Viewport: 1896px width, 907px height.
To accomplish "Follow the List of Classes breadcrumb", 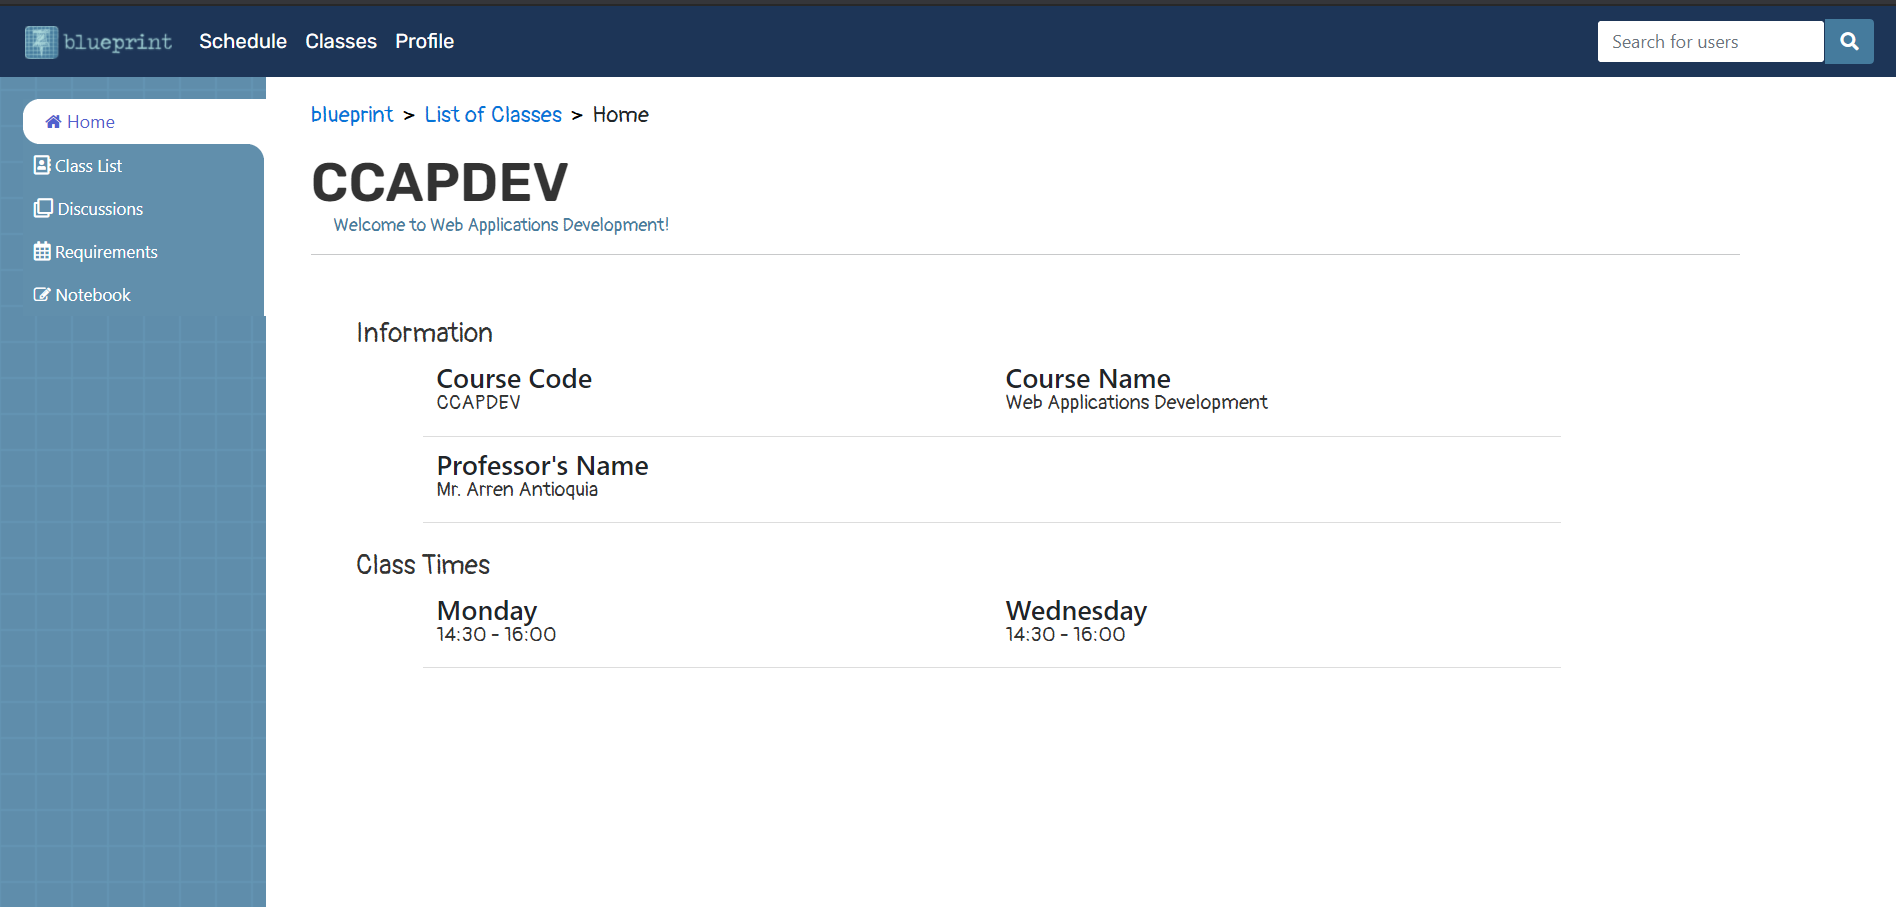I will [493, 115].
